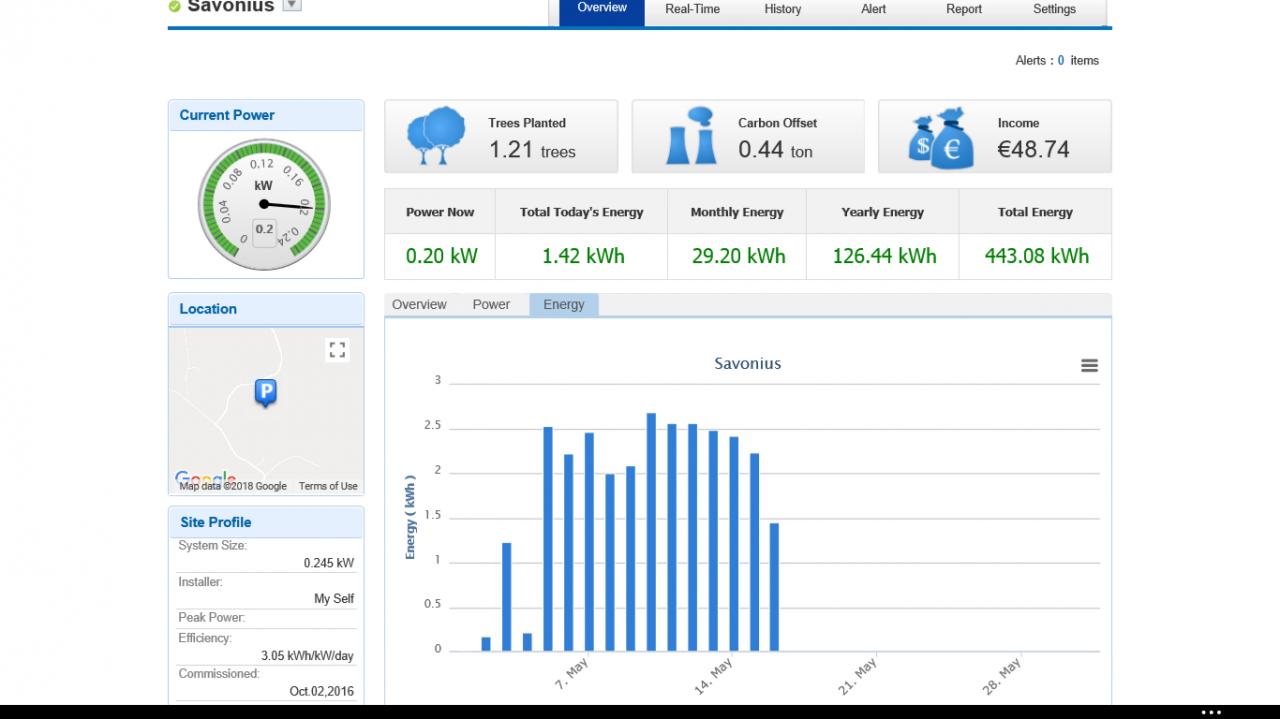This screenshot has height=719, width=1280.
Task: Open the three-dot overflow menu in bottom bar
Action: click(x=1211, y=712)
